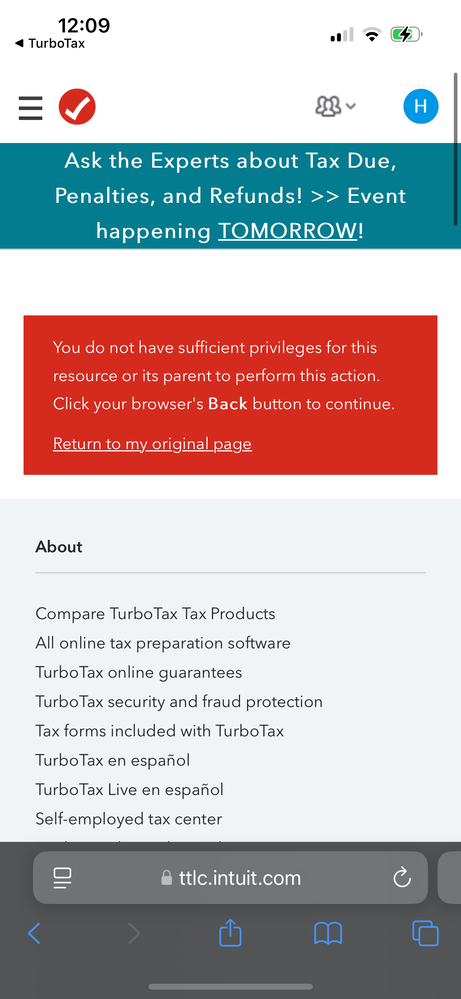This screenshot has height=999, width=461.
Task: Open Safari bookmarks book icon
Action: coord(329,934)
